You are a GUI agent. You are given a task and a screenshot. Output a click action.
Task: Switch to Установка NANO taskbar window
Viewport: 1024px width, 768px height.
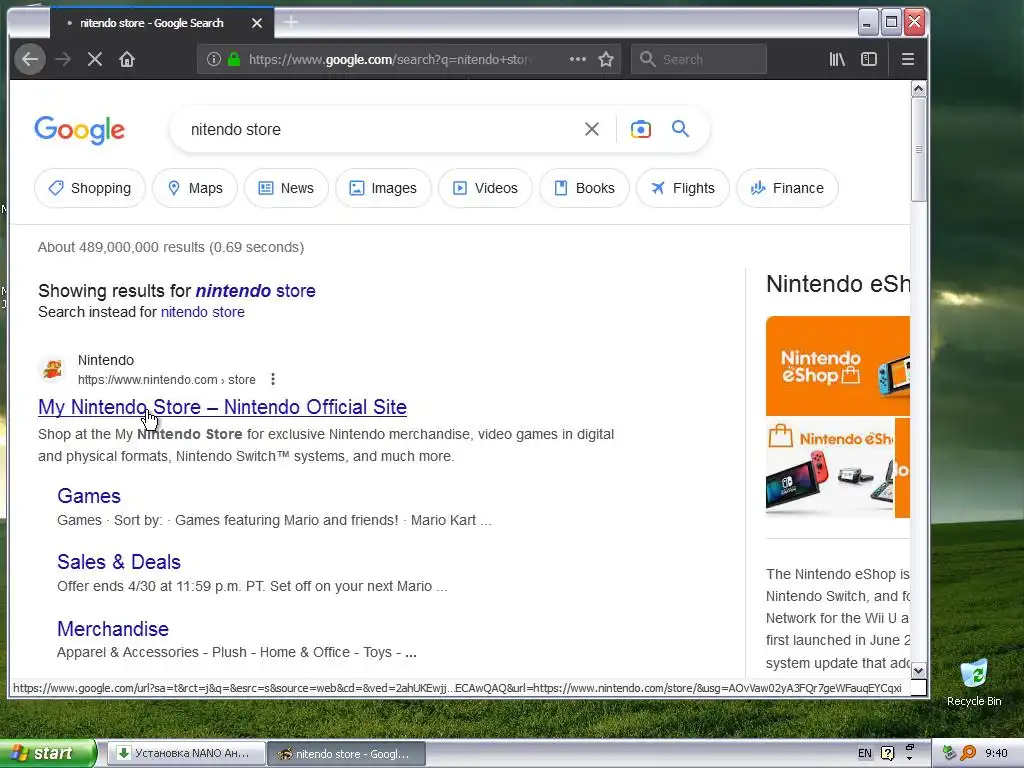(x=186, y=754)
